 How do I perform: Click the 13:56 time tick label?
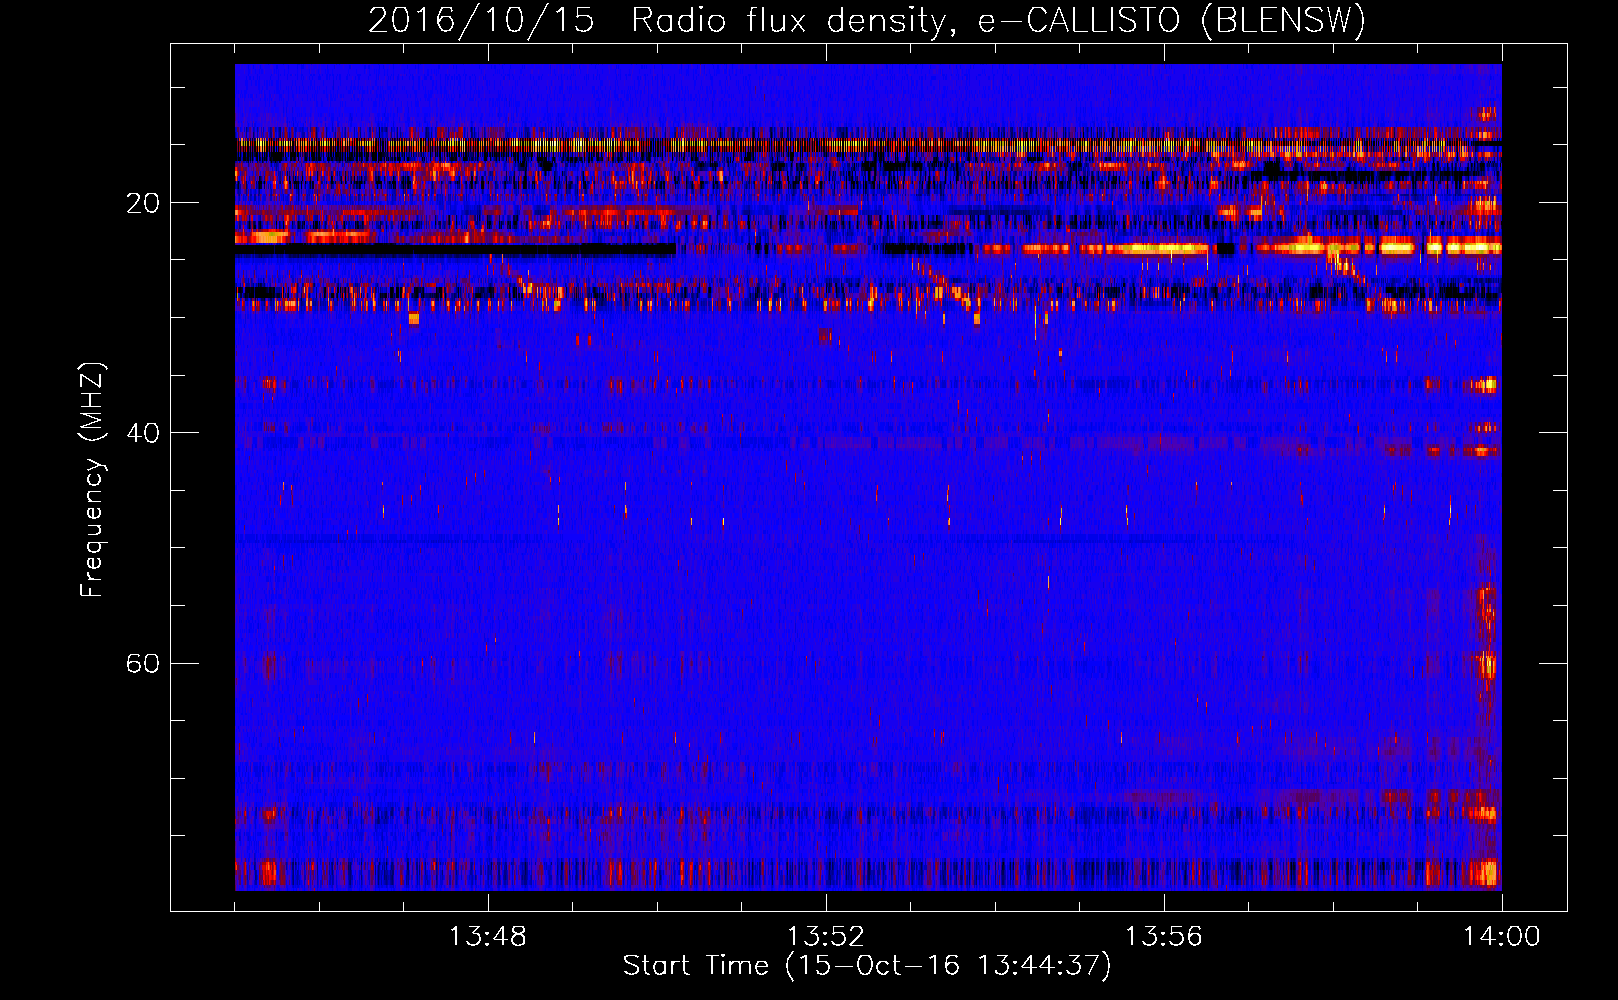coord(1163,937)
